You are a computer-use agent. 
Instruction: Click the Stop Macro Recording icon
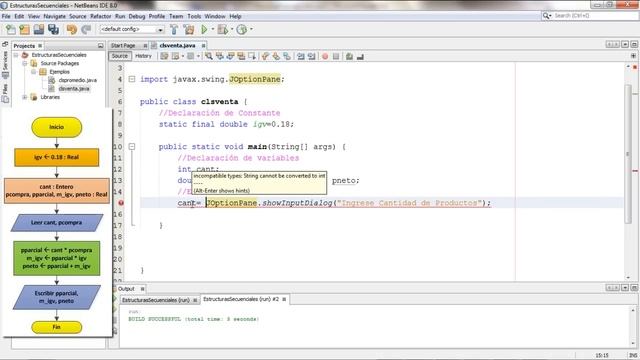click(x=336, y=56)
